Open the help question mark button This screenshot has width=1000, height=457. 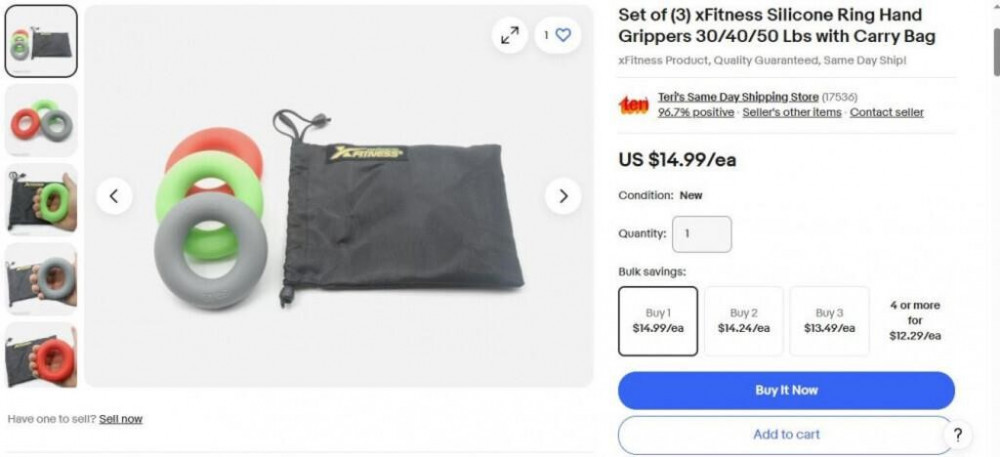pos(957,435)
